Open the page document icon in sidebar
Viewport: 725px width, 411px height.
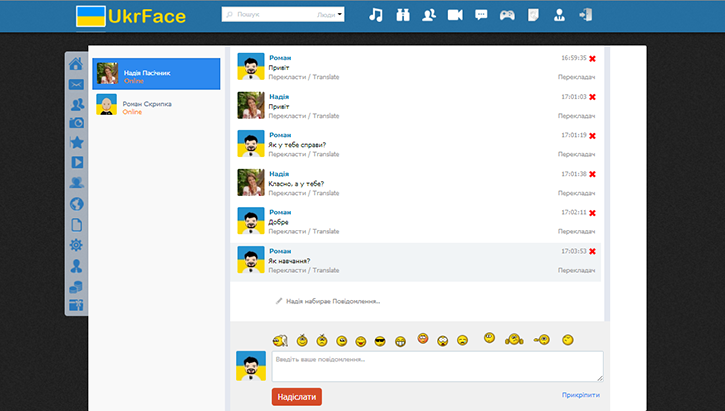(76, 225)
